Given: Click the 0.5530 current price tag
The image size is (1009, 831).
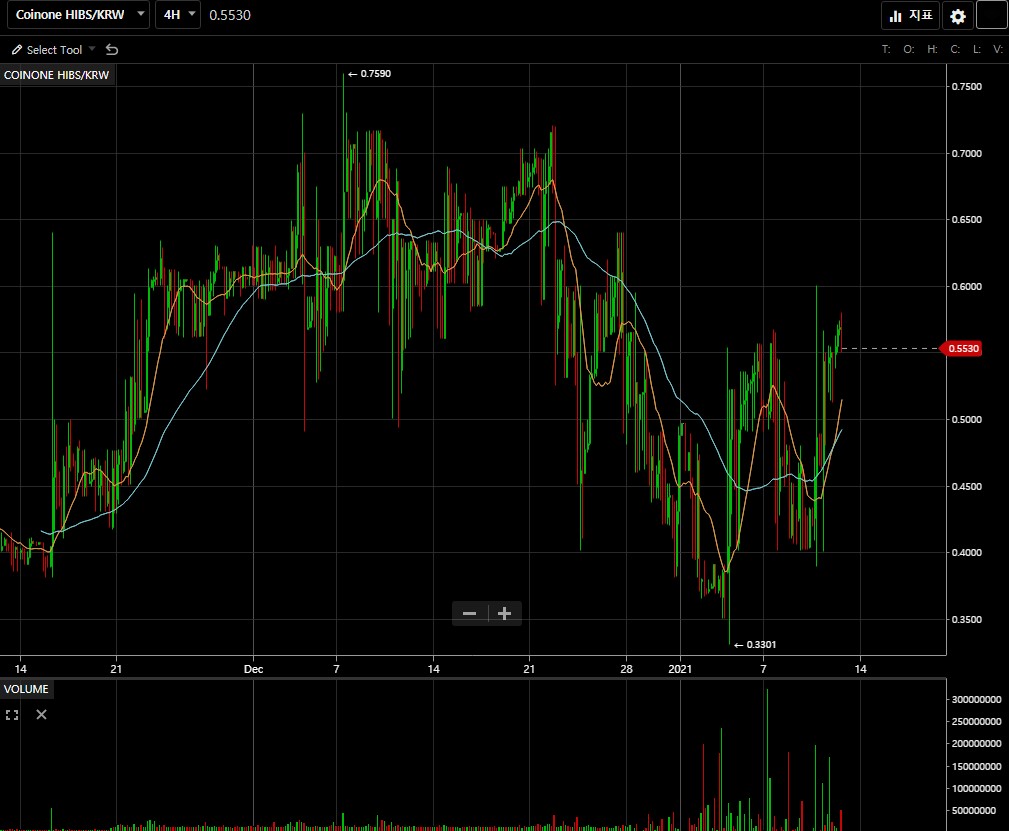Looking at the screenshot, I should [963, 348].
